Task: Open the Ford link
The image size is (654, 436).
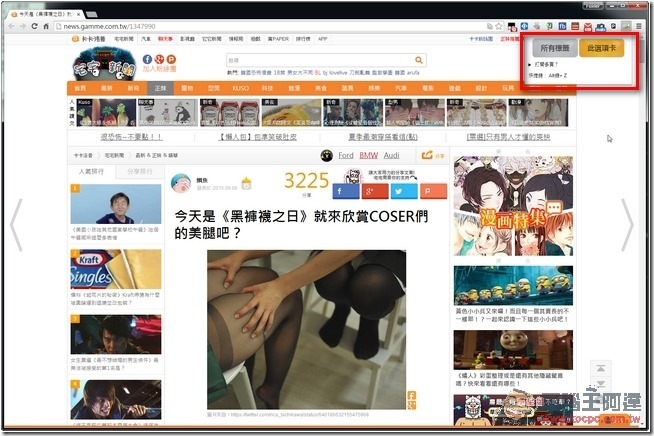Action: pos(346,155)
